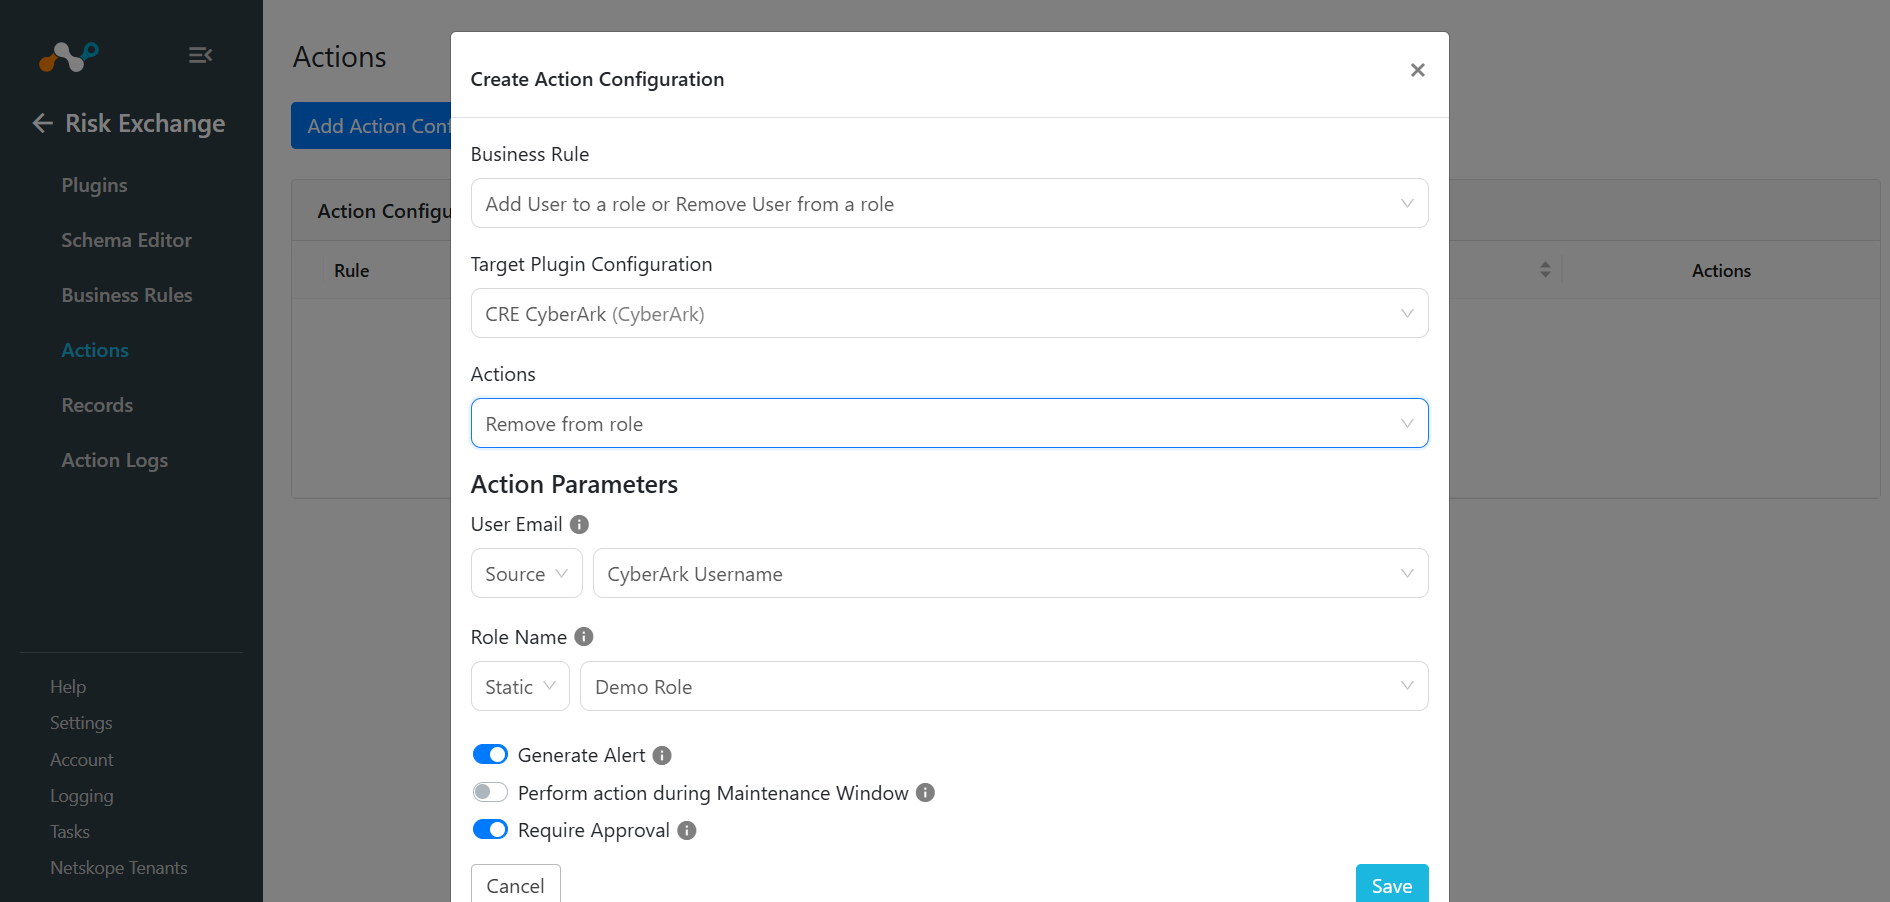Image resolution: width=1890 pixels, height=902 pixels.
Task: Click the Netskope logo icon in sidebar
Action: coord(68,56)
